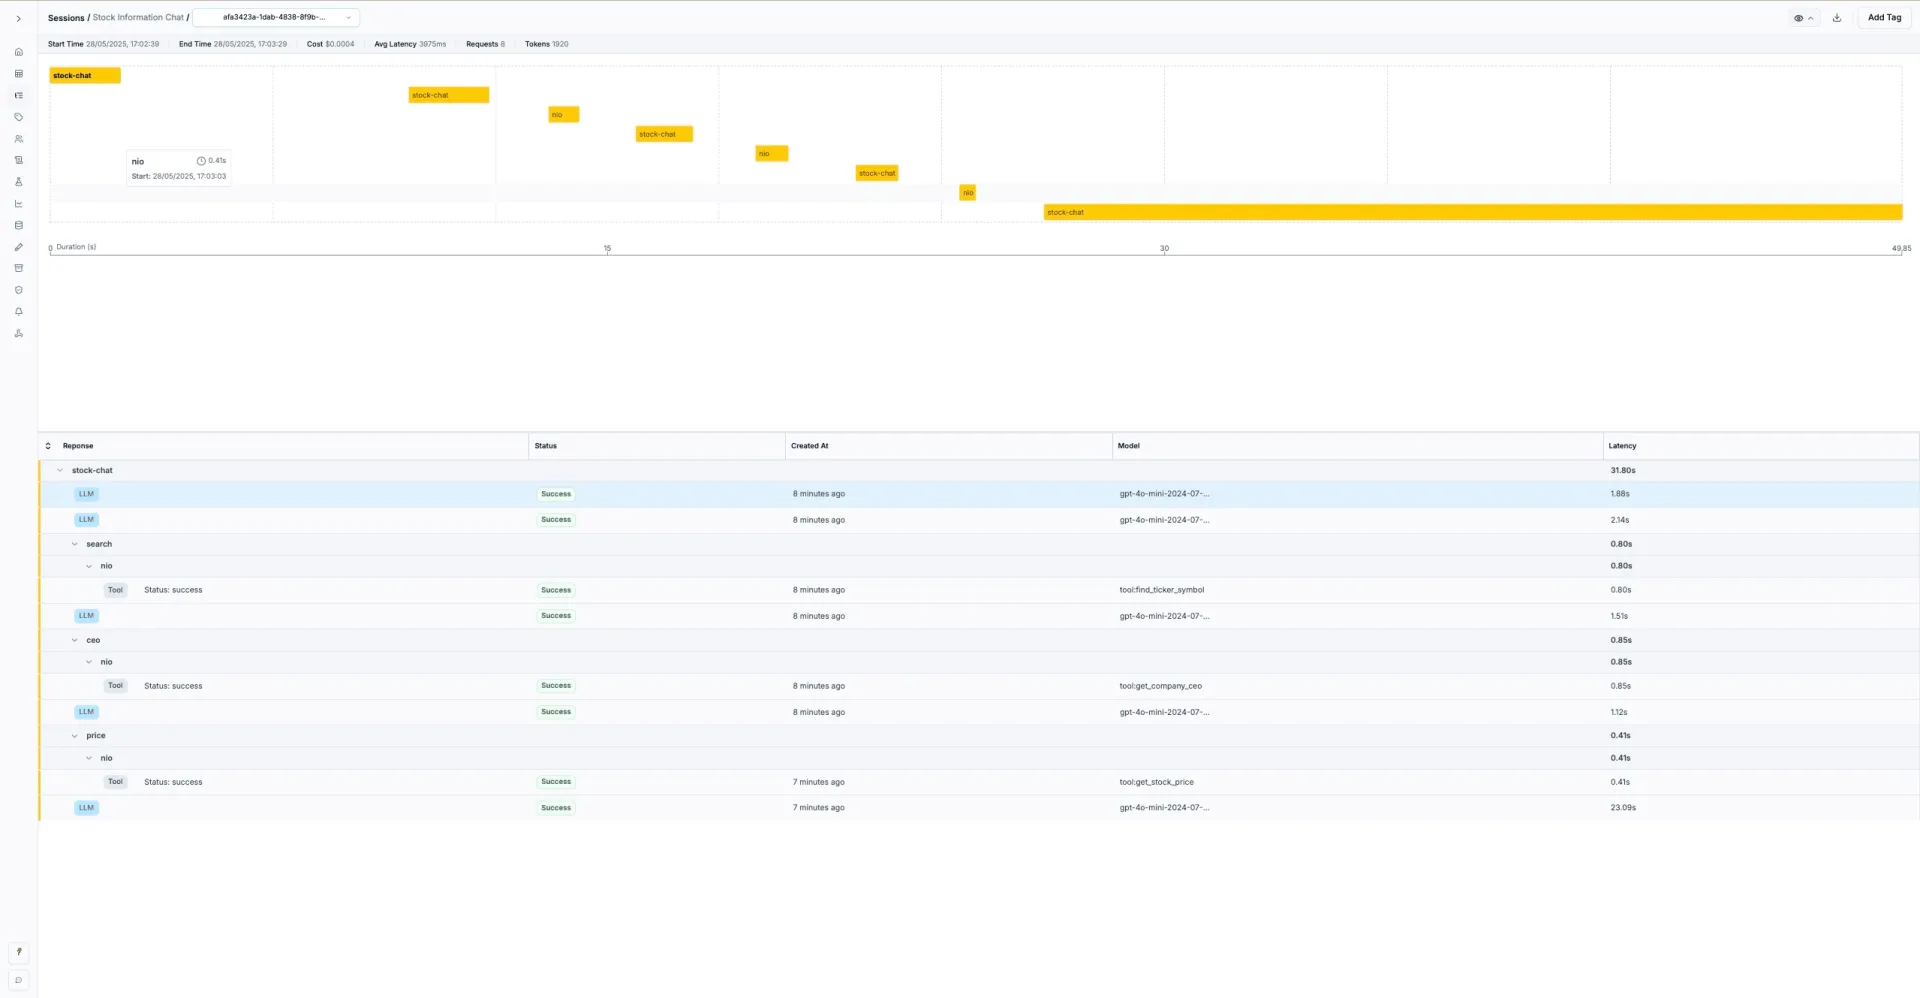Download the session with the download icon
The image size is (1920, 998).
[x=1837, y=18]
